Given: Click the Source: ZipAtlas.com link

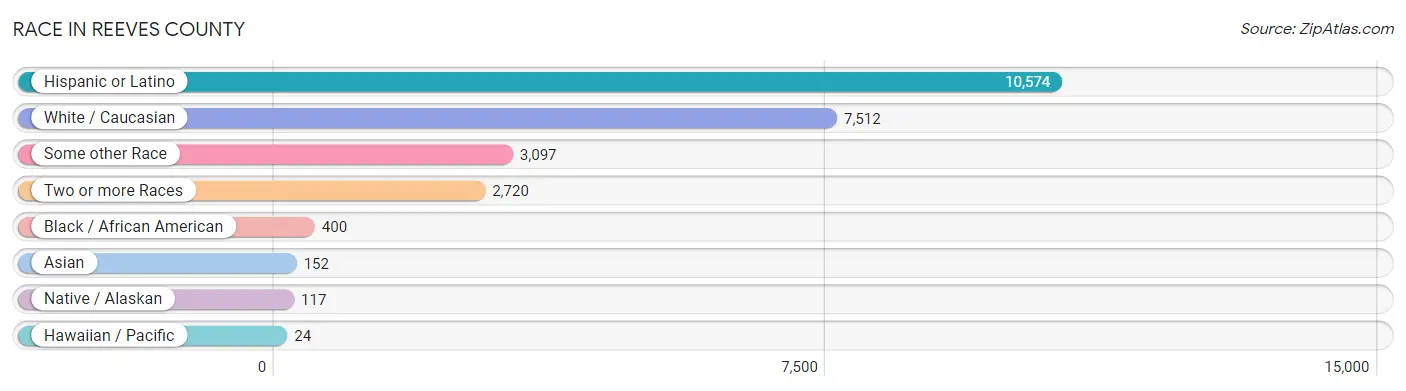Looking at the screenshot, I should click(x=1317, y=29).
